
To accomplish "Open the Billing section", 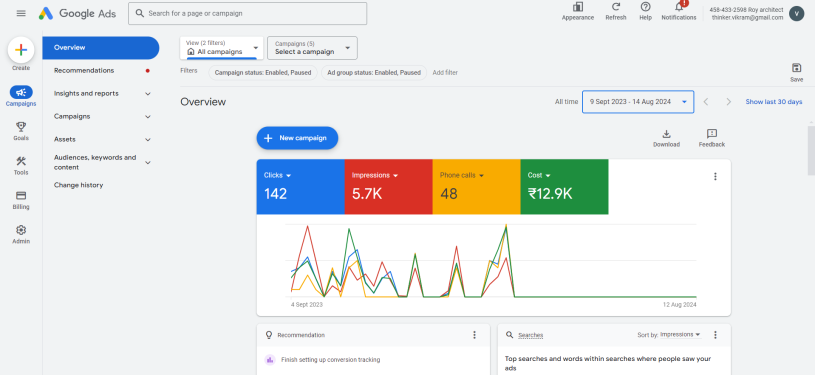I will 21,200.
